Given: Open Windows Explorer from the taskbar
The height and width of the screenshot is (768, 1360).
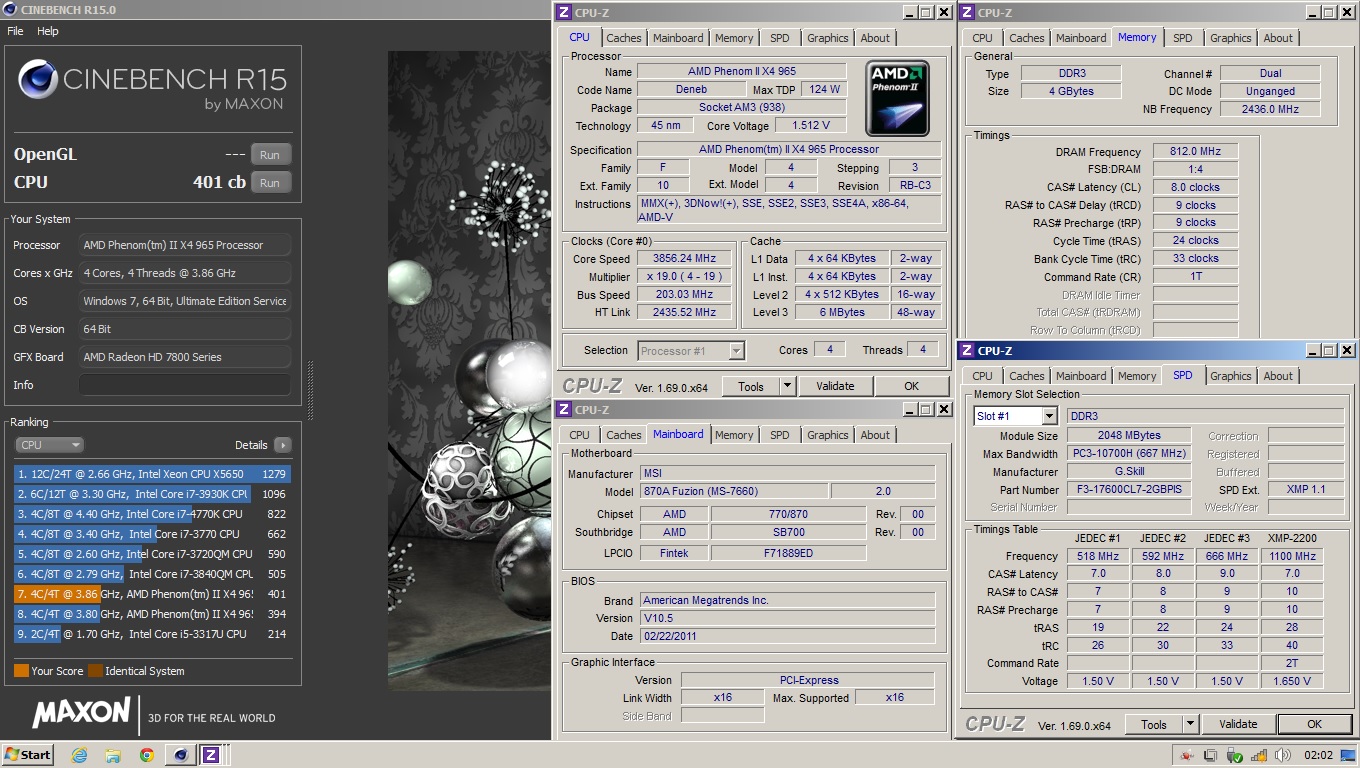Looking at the screenshot, I should [x=113, y=755].
